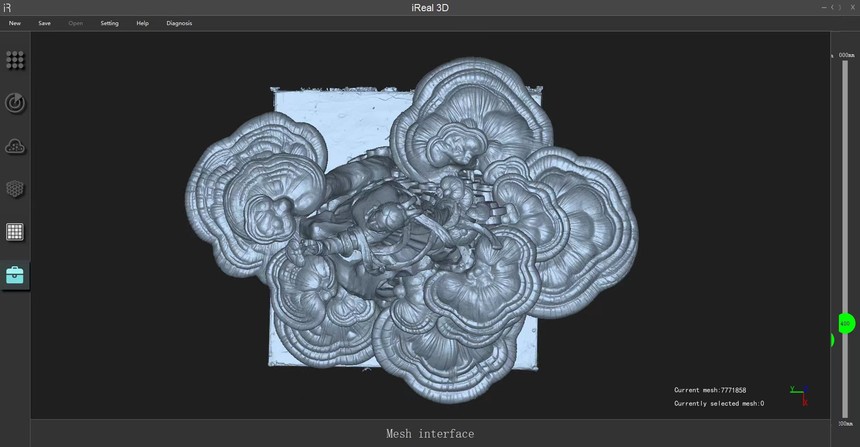Click the iReal 3D window title

pos(430,8)
